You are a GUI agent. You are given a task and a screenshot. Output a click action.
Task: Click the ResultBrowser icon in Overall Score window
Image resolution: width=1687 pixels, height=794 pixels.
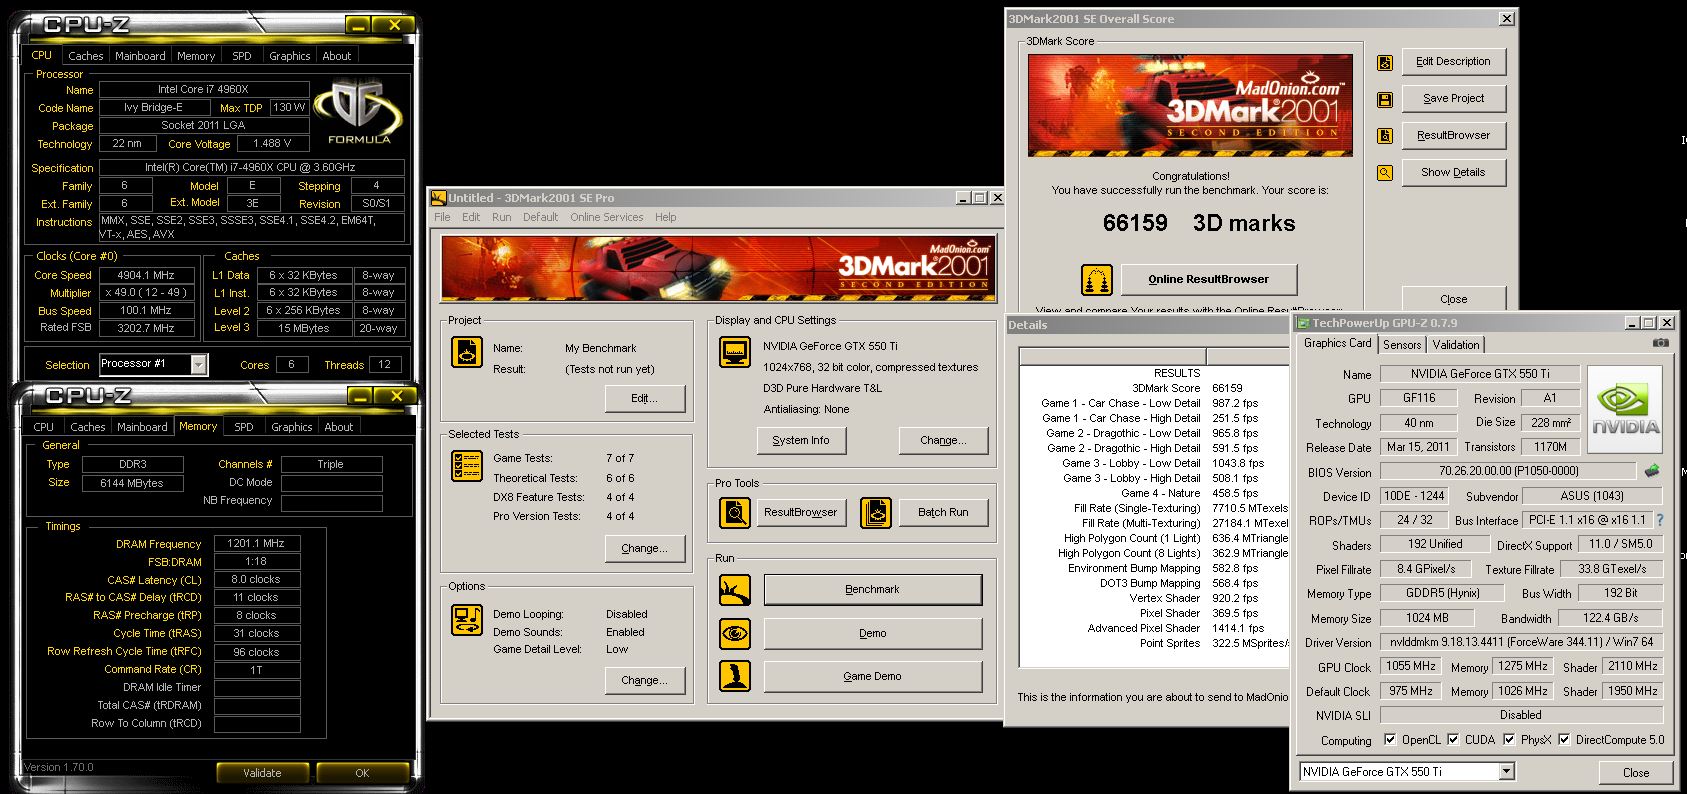[x=1385, y=136]
